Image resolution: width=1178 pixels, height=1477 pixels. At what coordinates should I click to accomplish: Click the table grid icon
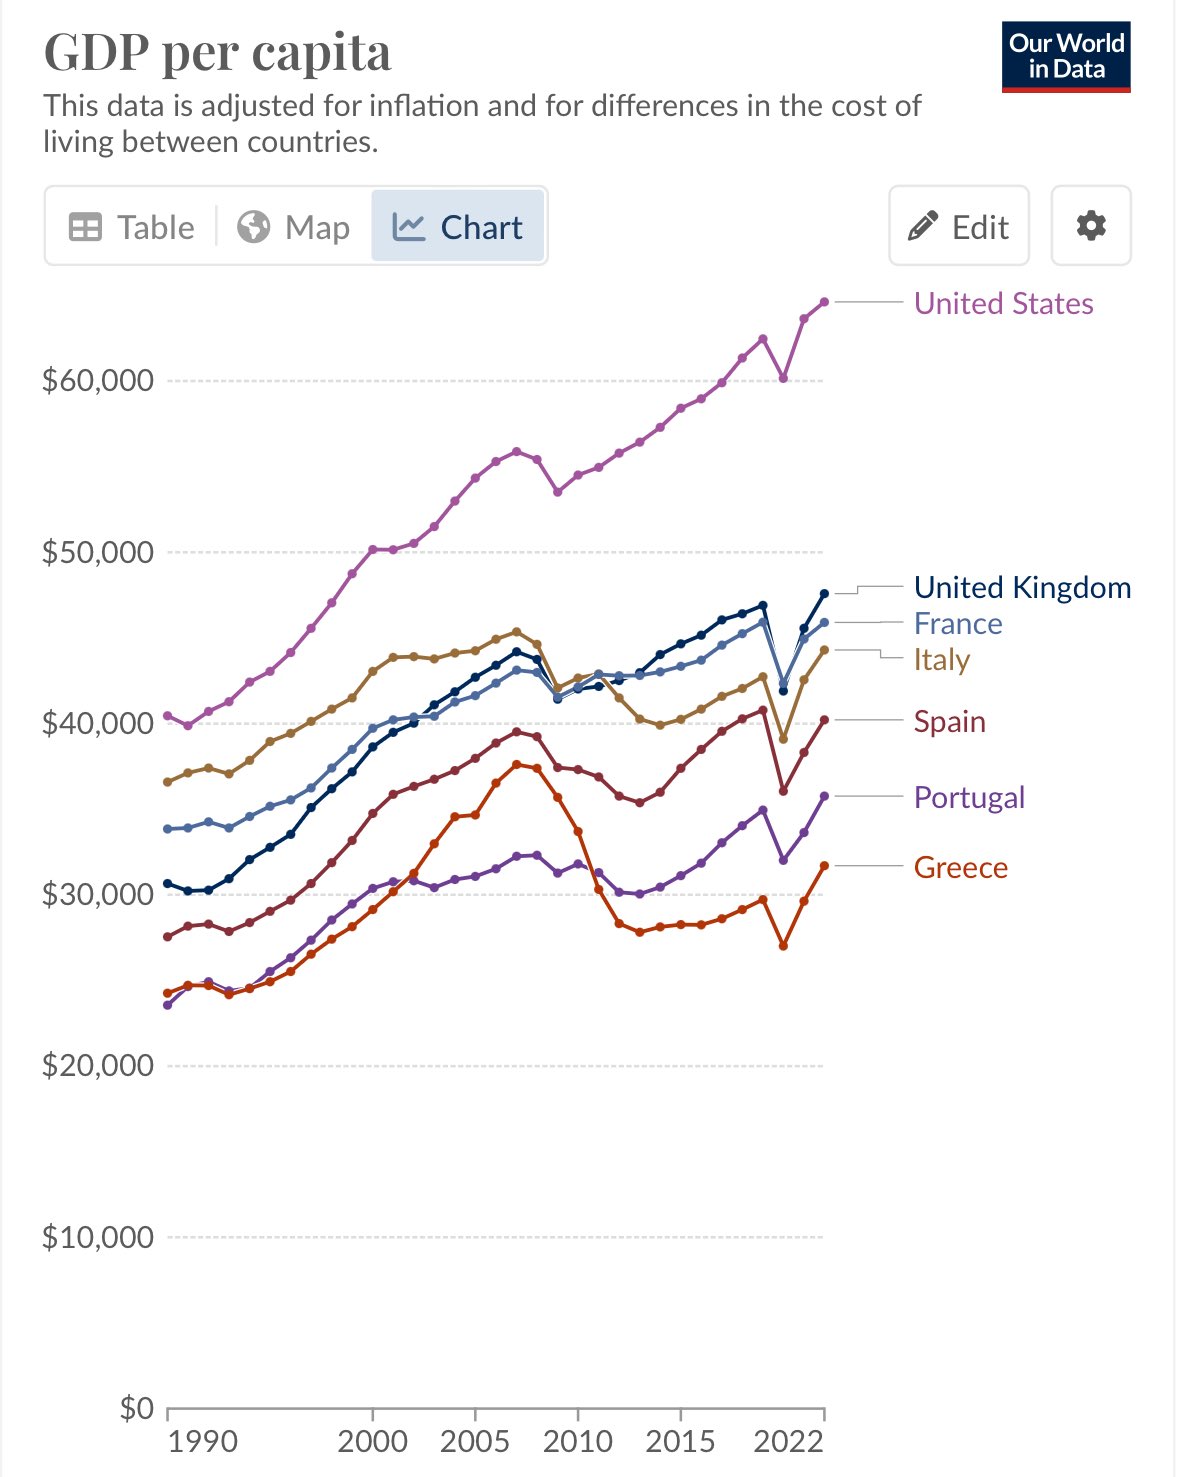point(85,227)
